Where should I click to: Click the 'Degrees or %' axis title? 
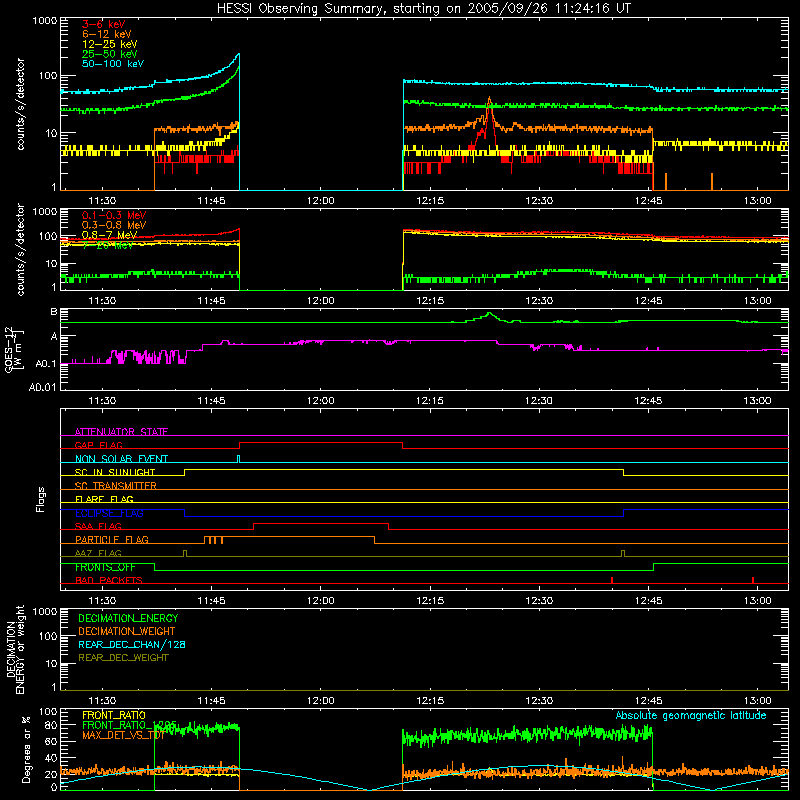(x=26, y=749)
